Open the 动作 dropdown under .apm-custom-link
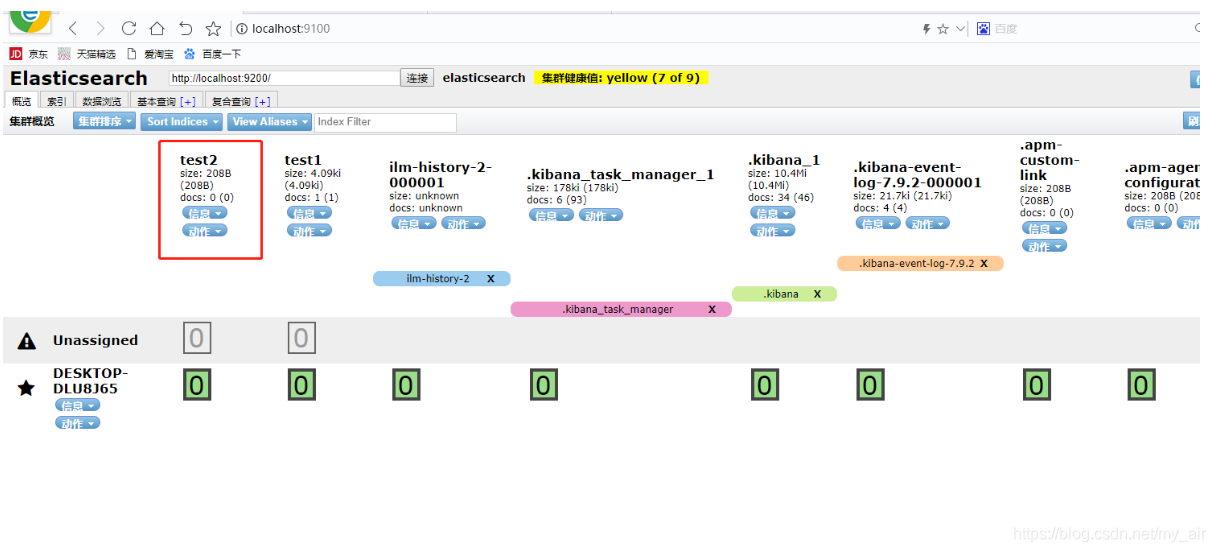Image resolution: width=1216 pixels, height=552 pixels. [x=1044, y=246]
